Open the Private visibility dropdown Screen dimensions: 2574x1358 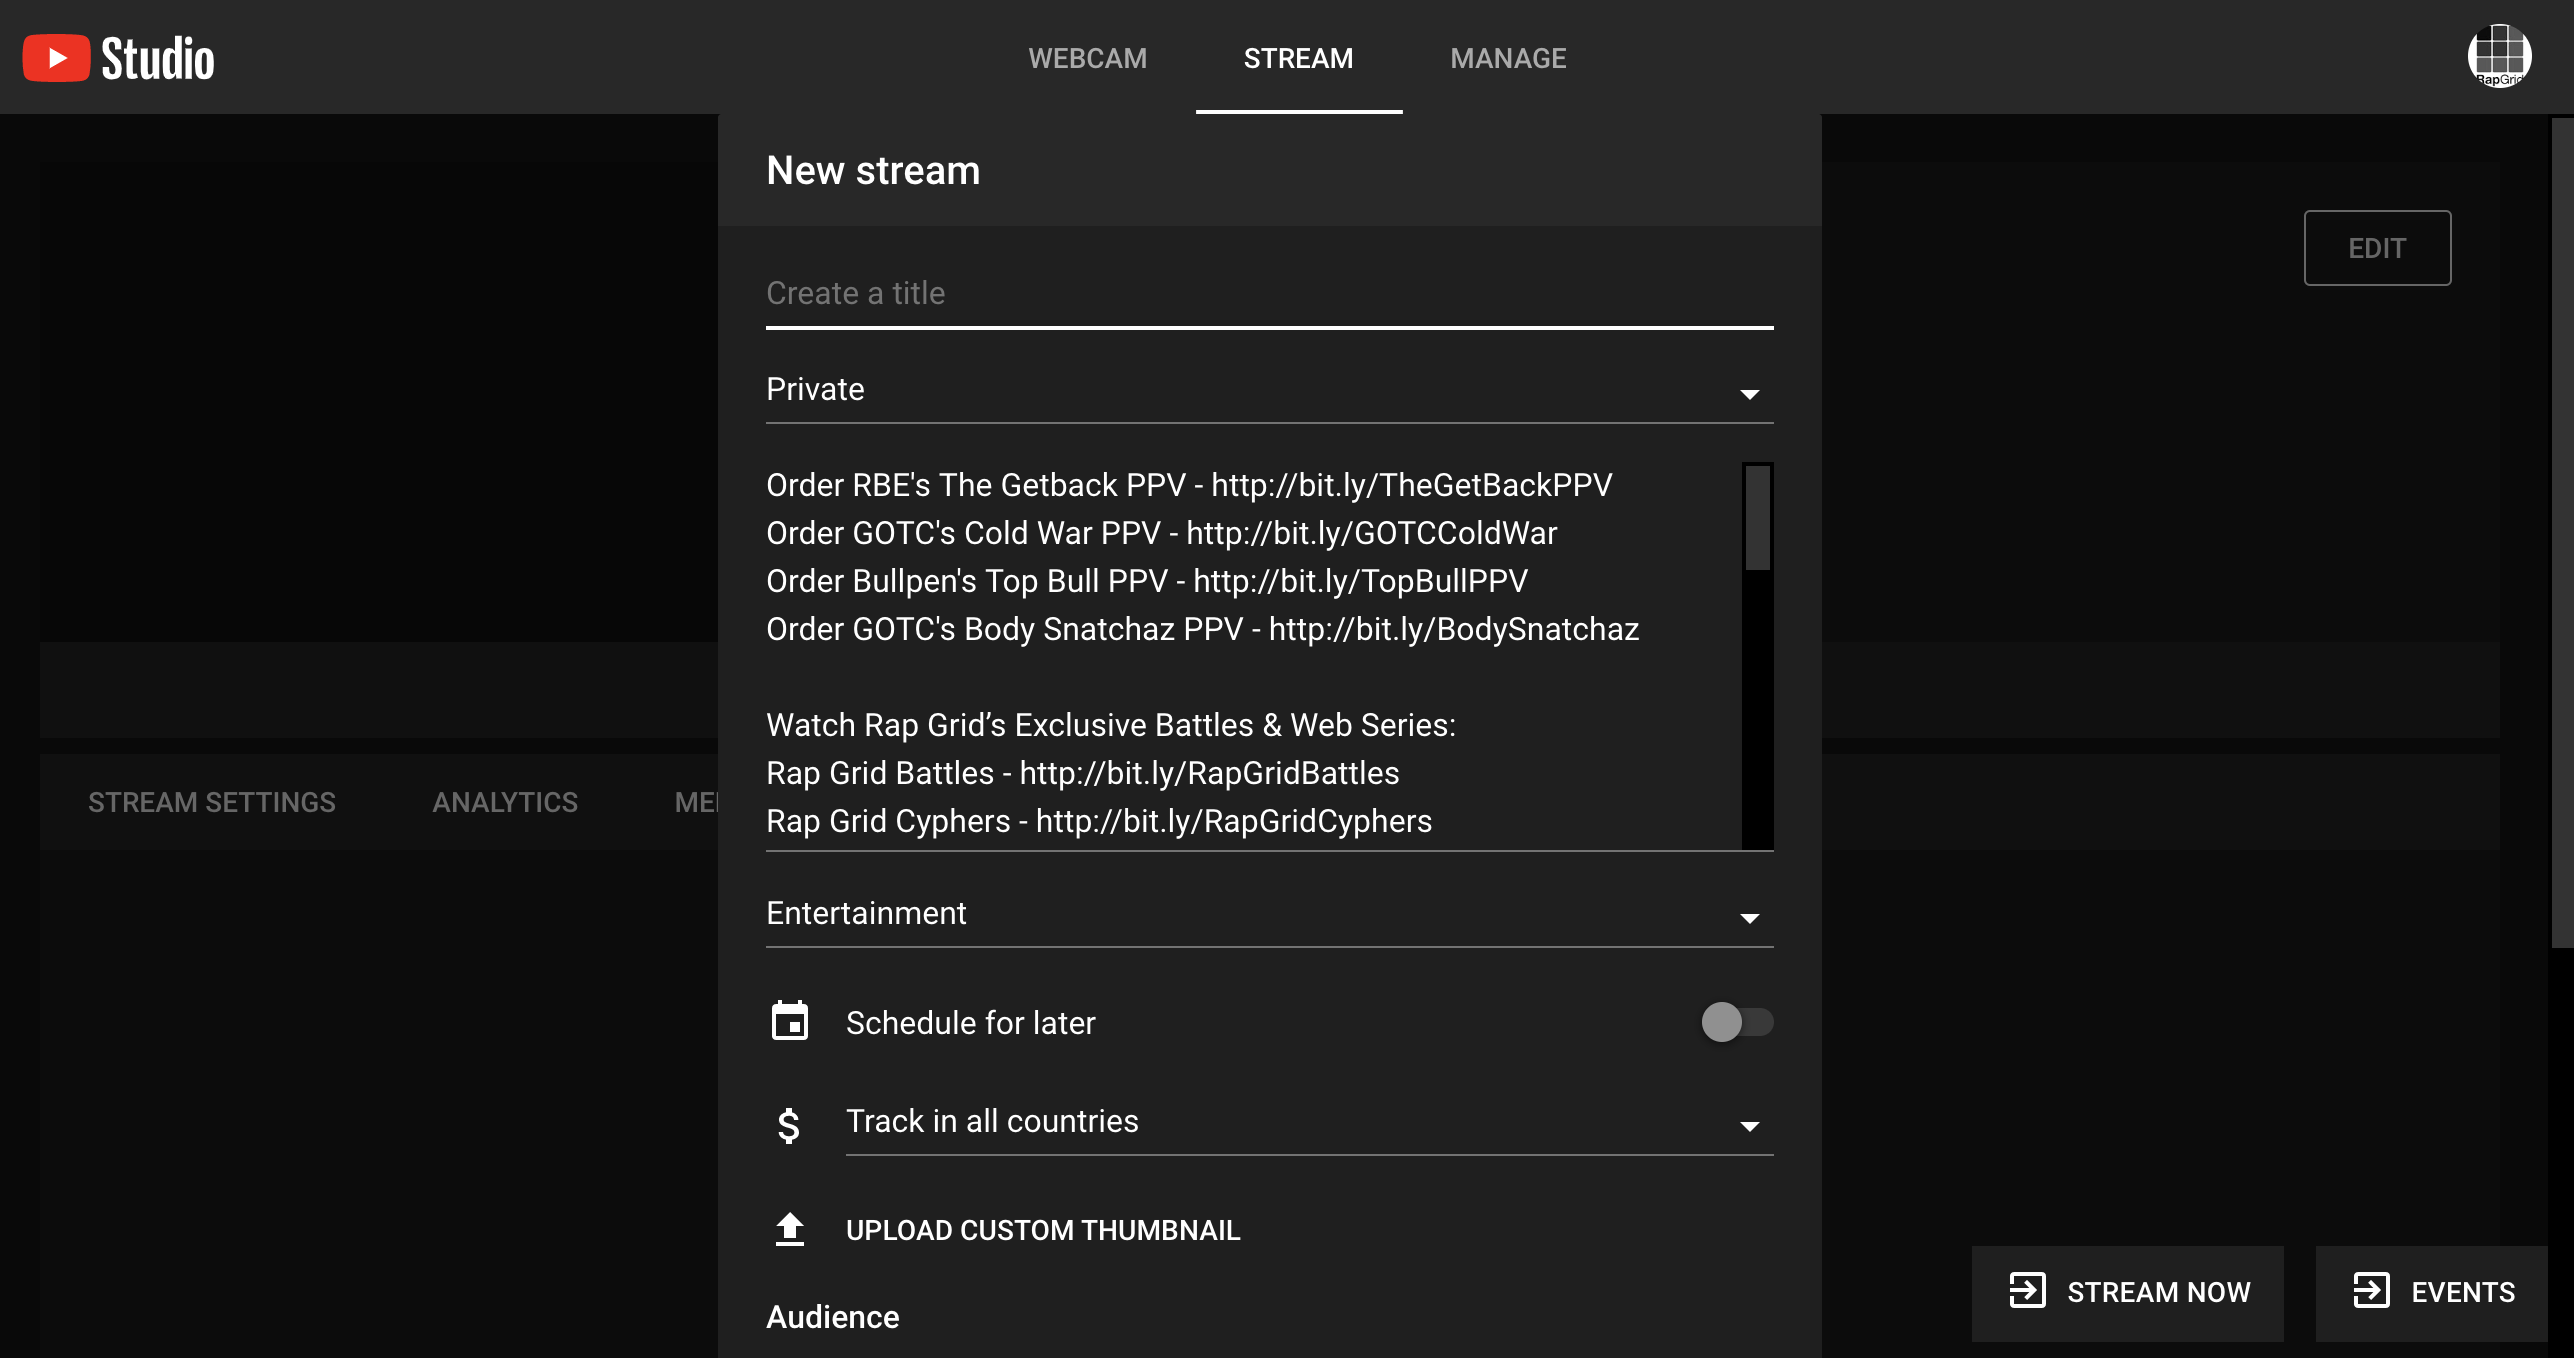coord(1750,392)
